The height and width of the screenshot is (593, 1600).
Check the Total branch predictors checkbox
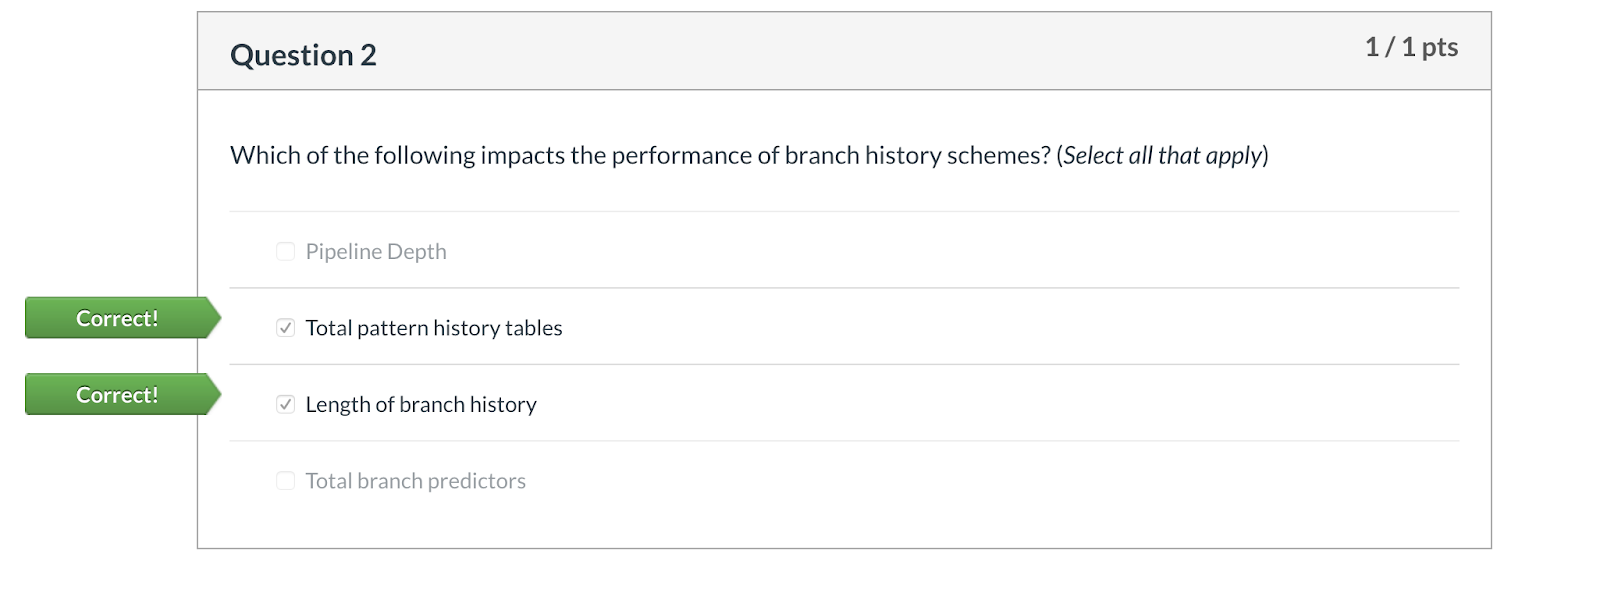(285, 481)
